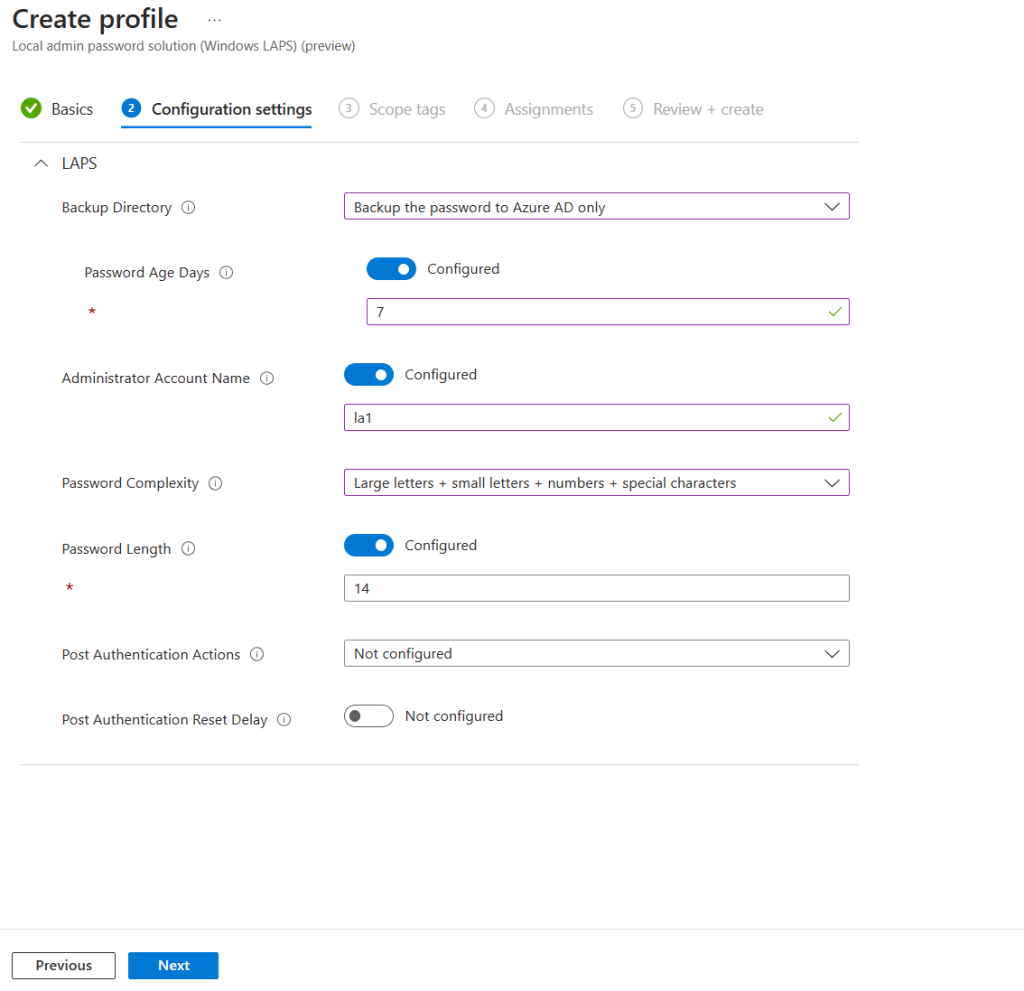
Task: Click the ellipsis beside Create profile title
Action: tap(214, 18)
